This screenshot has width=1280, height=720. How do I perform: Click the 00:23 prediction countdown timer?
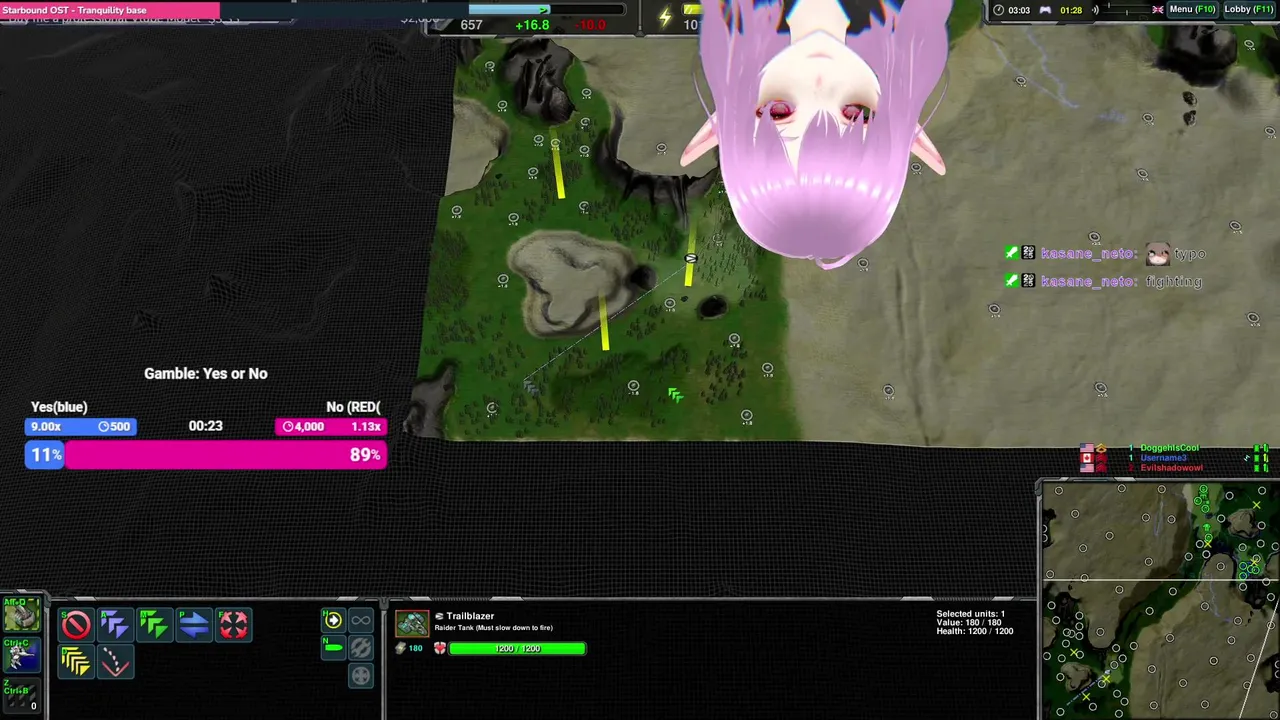205,426
